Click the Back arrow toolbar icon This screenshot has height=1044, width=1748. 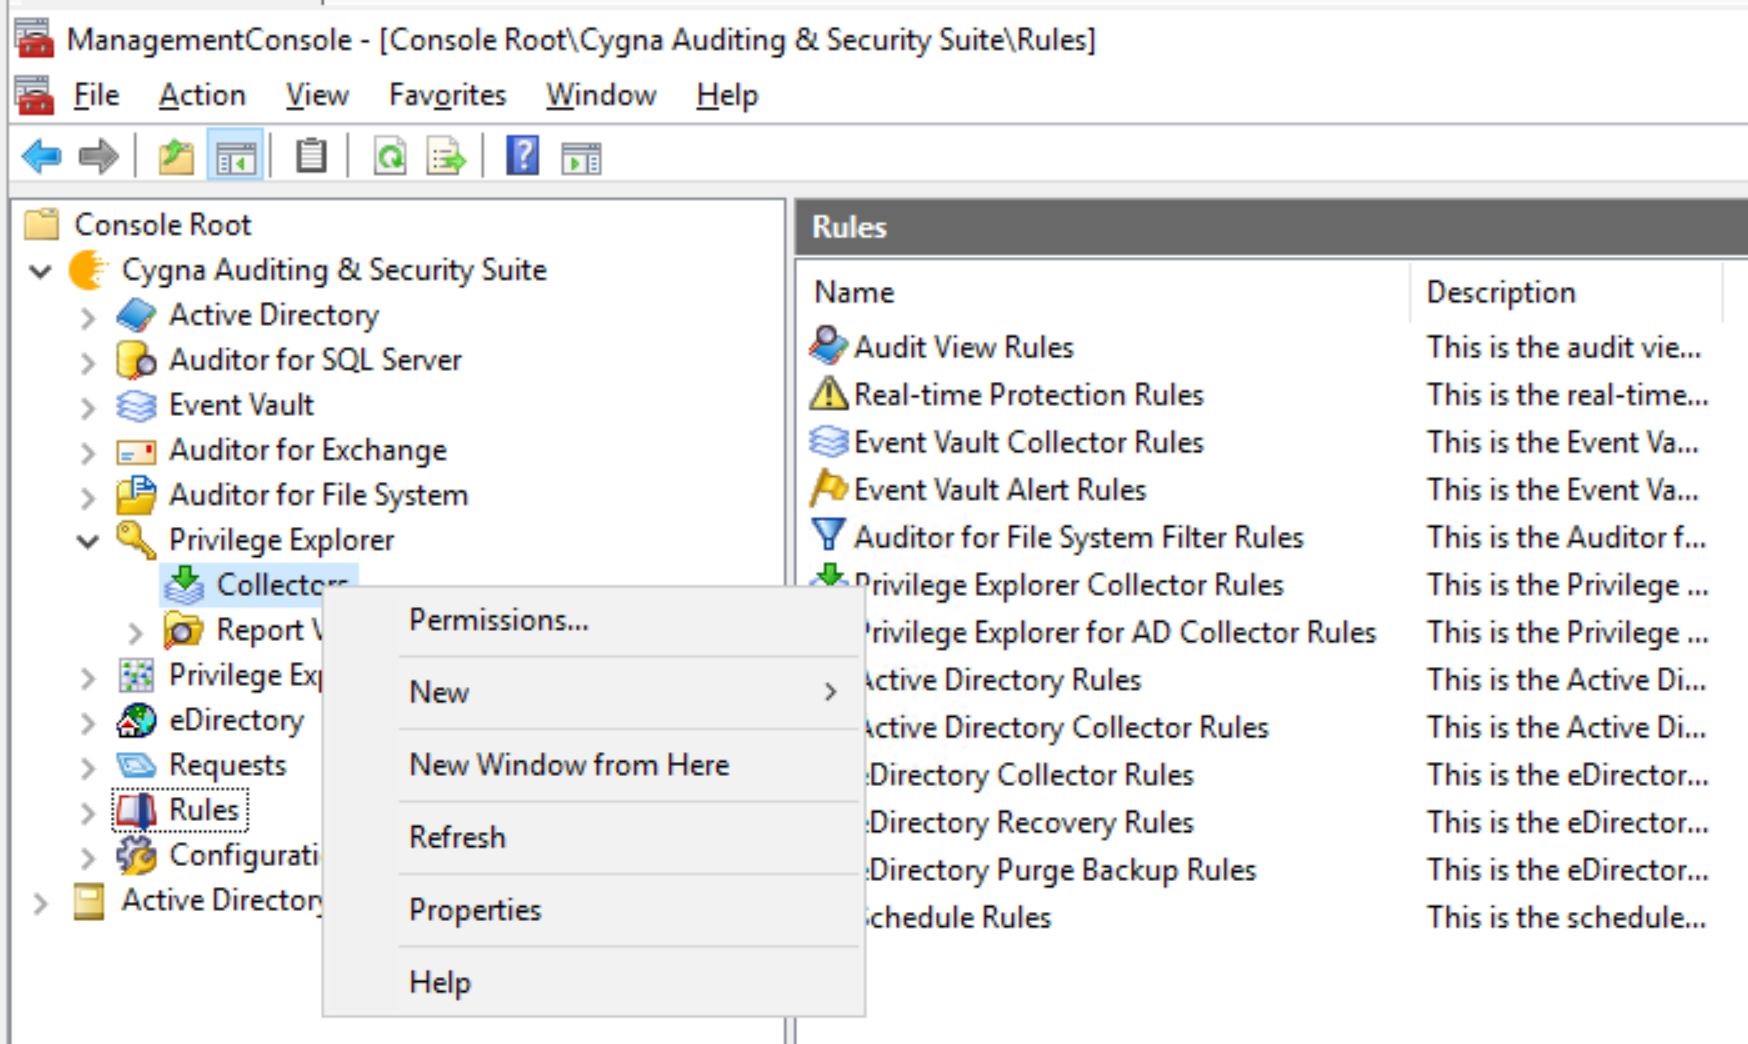click(x=41, y=157)
